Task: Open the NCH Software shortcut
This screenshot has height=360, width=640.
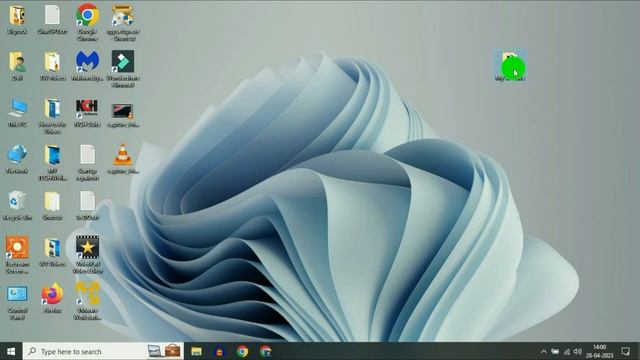Action: [87, 112]
